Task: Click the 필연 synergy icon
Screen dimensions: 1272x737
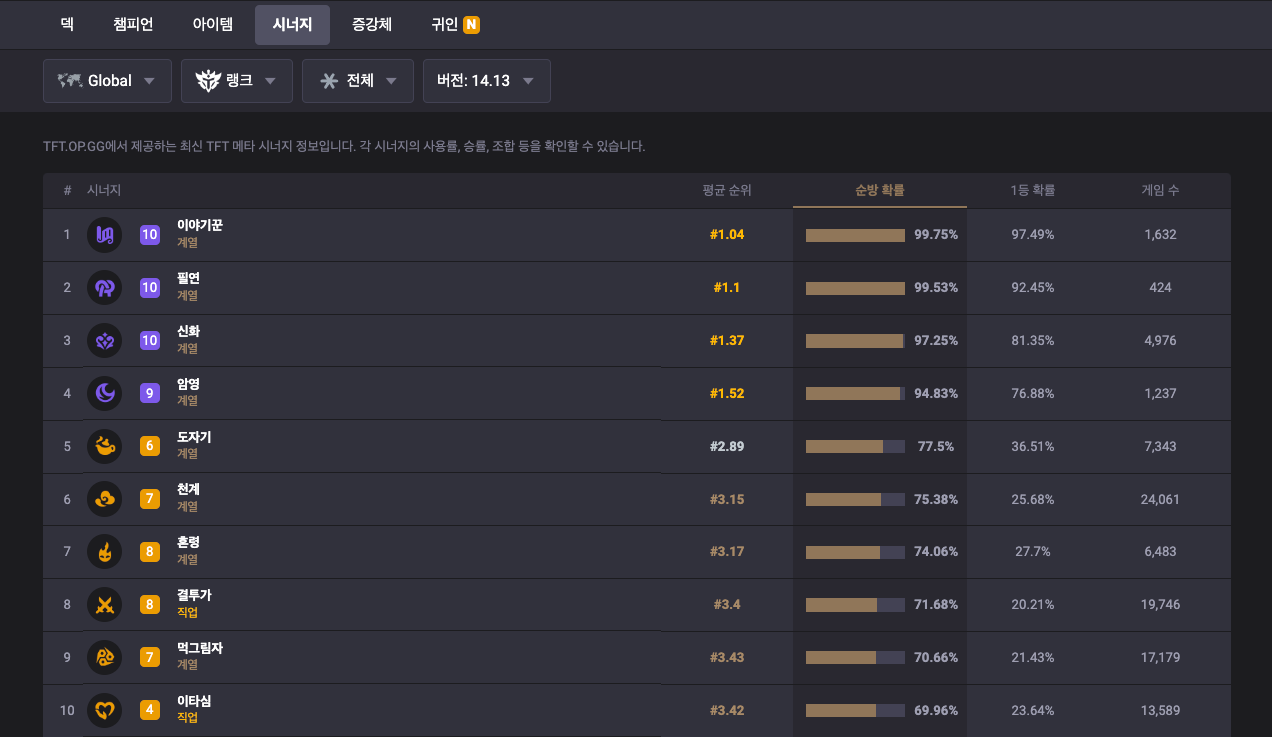Action: pos(104,288)
